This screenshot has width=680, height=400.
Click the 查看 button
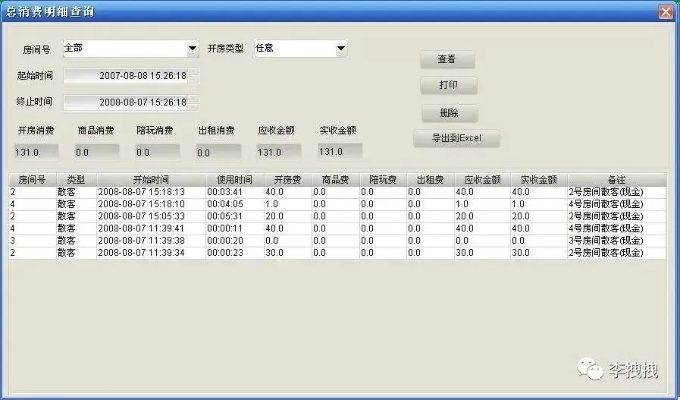click(447, 59)
